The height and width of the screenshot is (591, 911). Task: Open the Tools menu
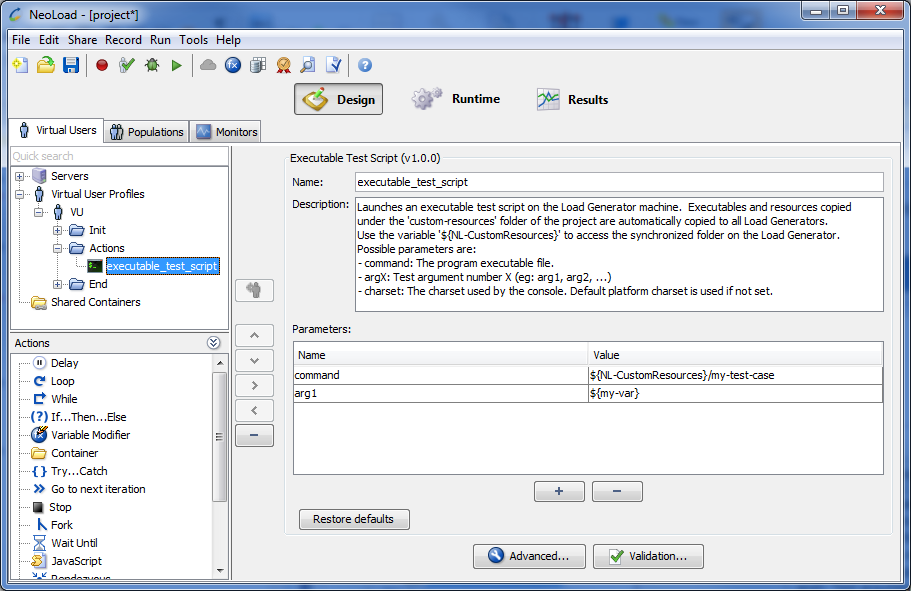193,40
